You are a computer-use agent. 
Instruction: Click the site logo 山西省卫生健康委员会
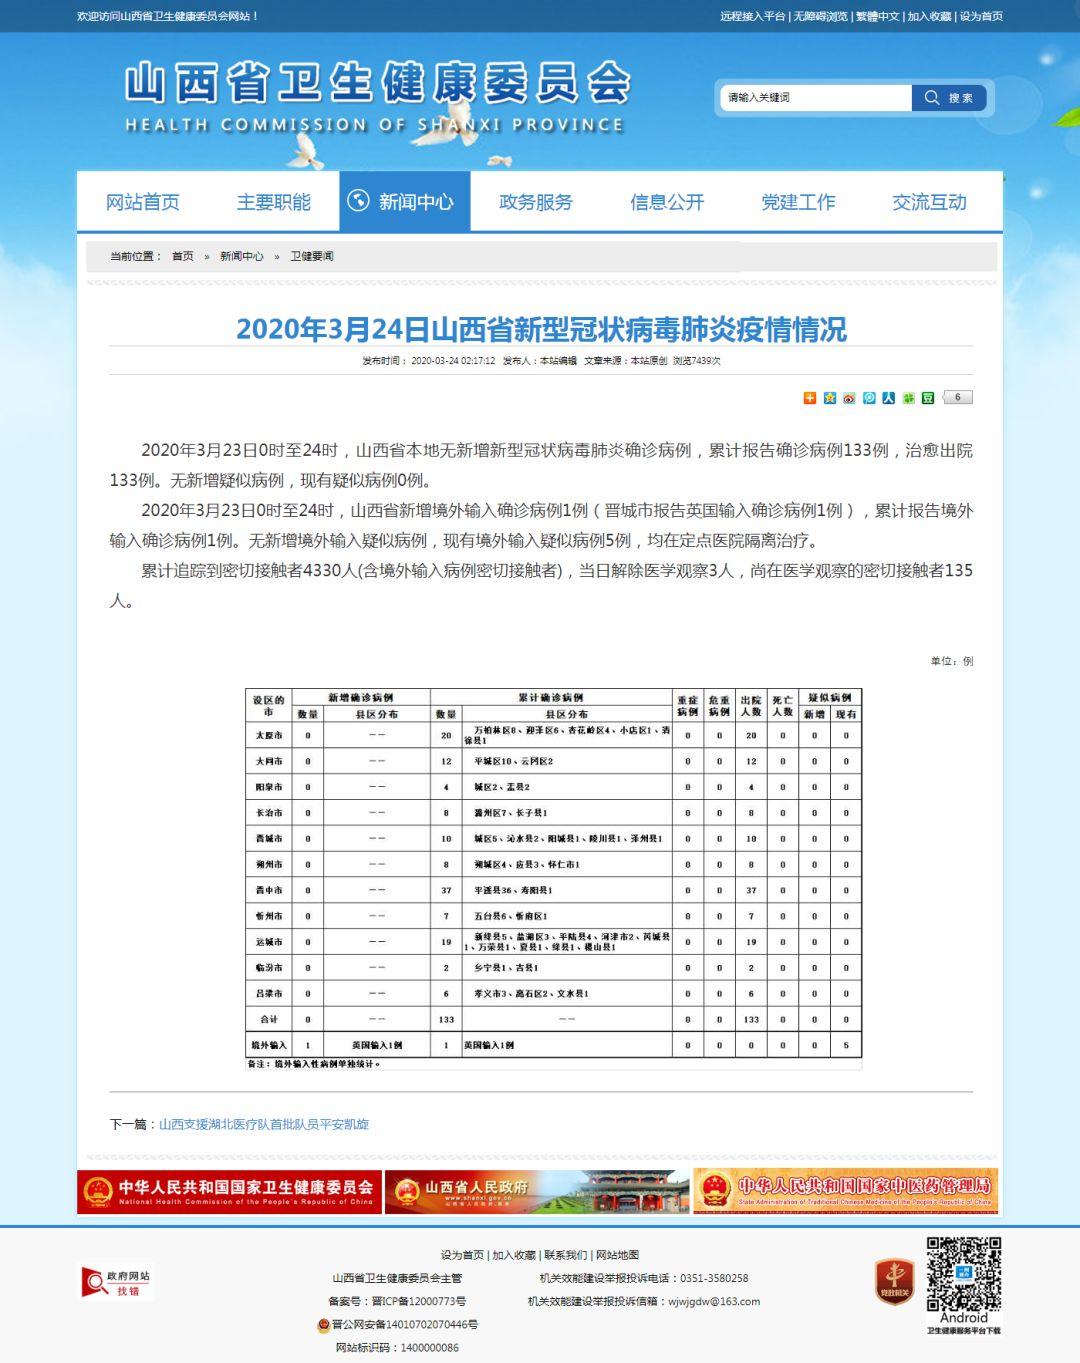coord(377,98)
